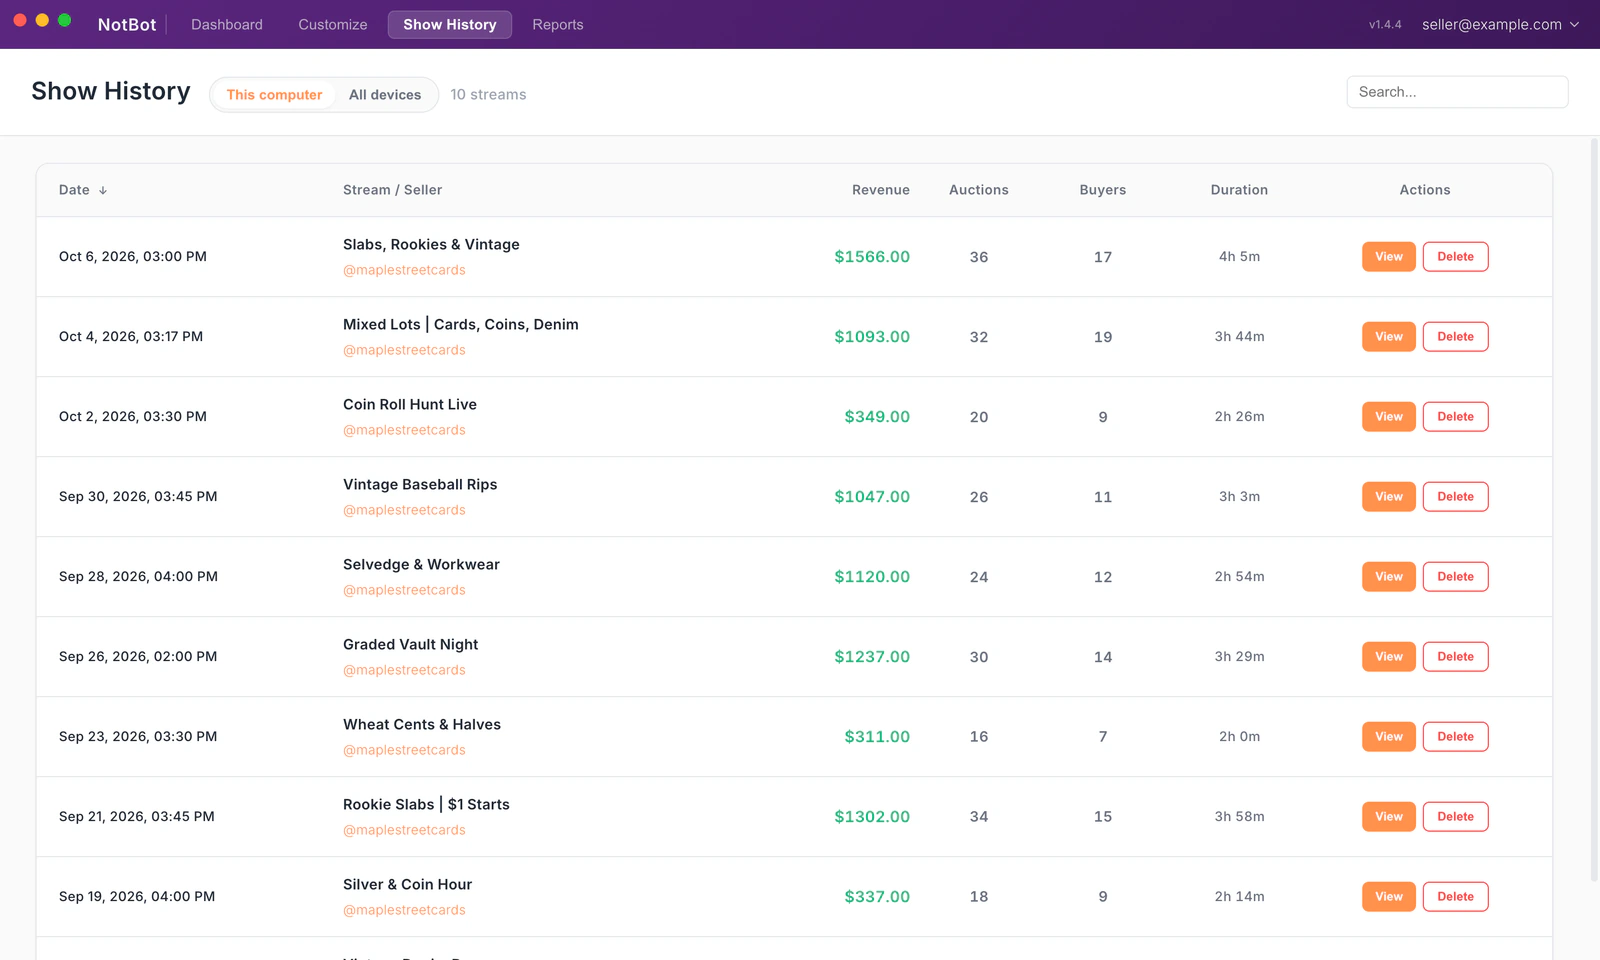View the Coin Roll Hunt Live stream
Image resolution: width=1600 pixels, height=960 pixels.
click(x=1389, y=417)
